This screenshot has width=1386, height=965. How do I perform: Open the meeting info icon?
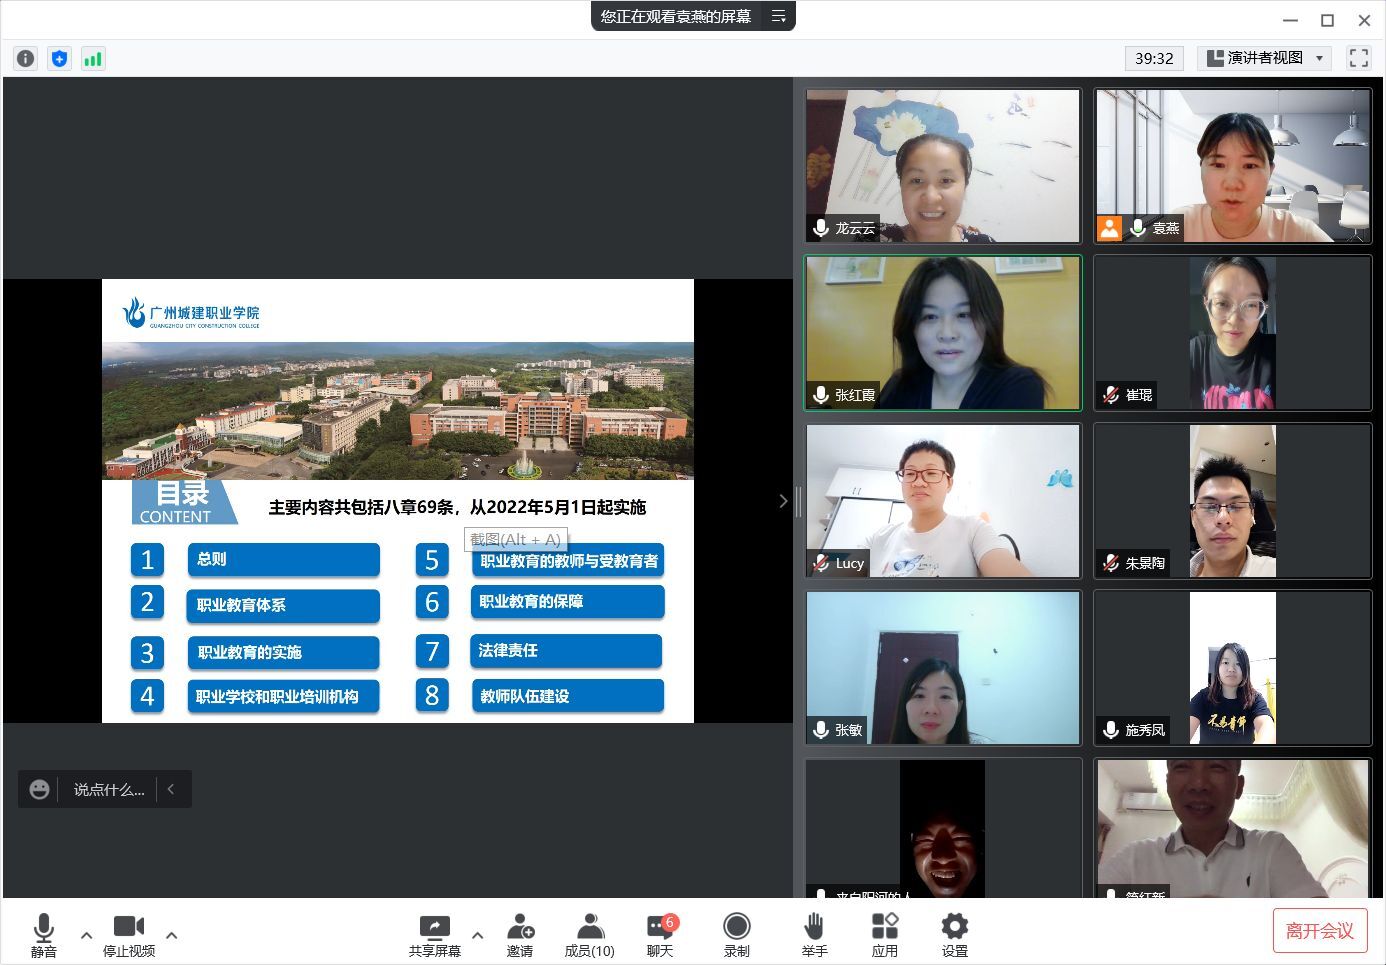(26, 59)
